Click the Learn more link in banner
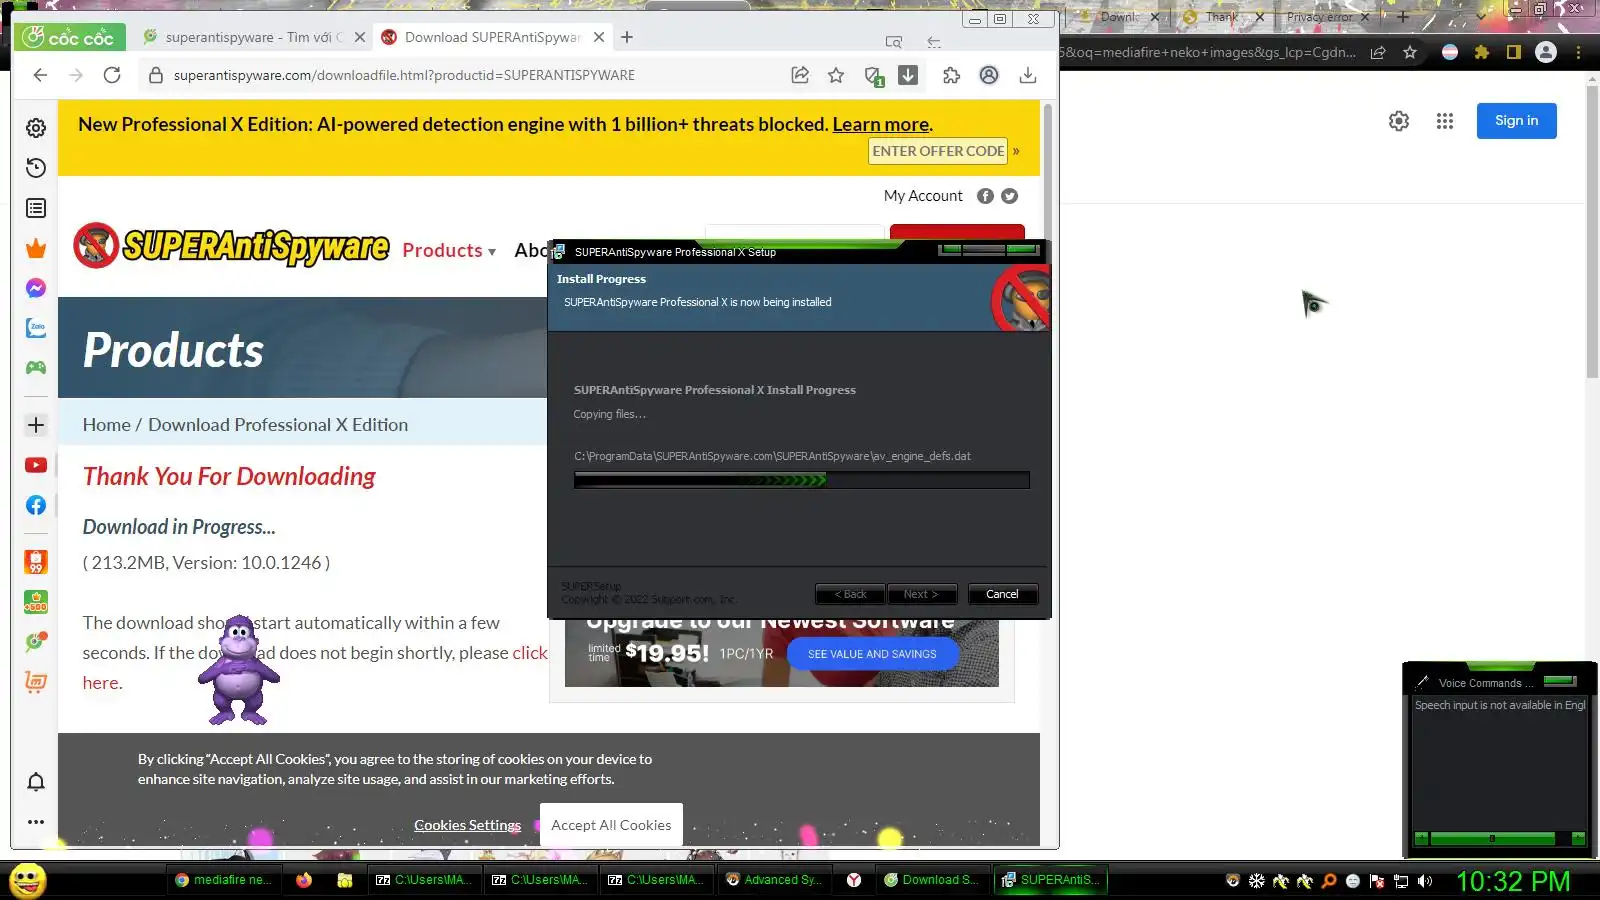This screenshot has width=1600, height=900. tap(881, 125)
